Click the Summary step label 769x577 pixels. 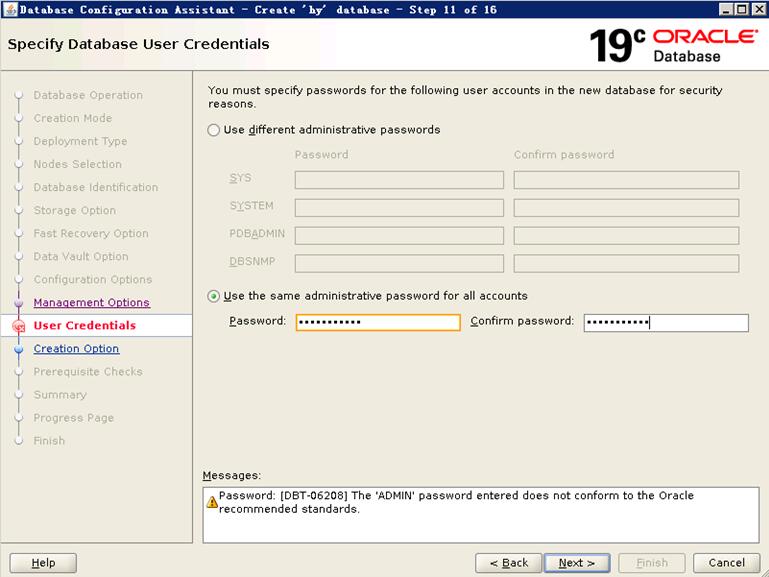click(60, 395)
